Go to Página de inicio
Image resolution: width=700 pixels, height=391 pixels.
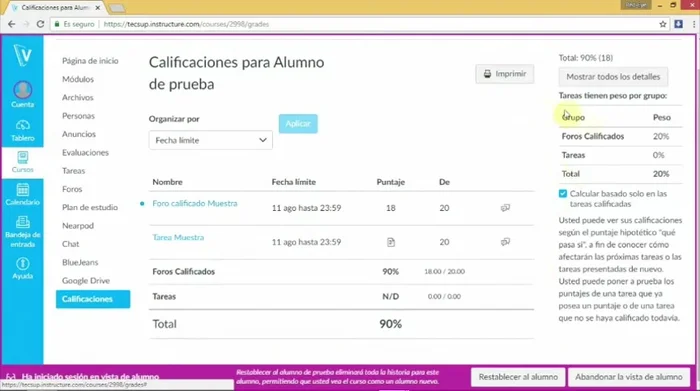click(x=90, y=61)
